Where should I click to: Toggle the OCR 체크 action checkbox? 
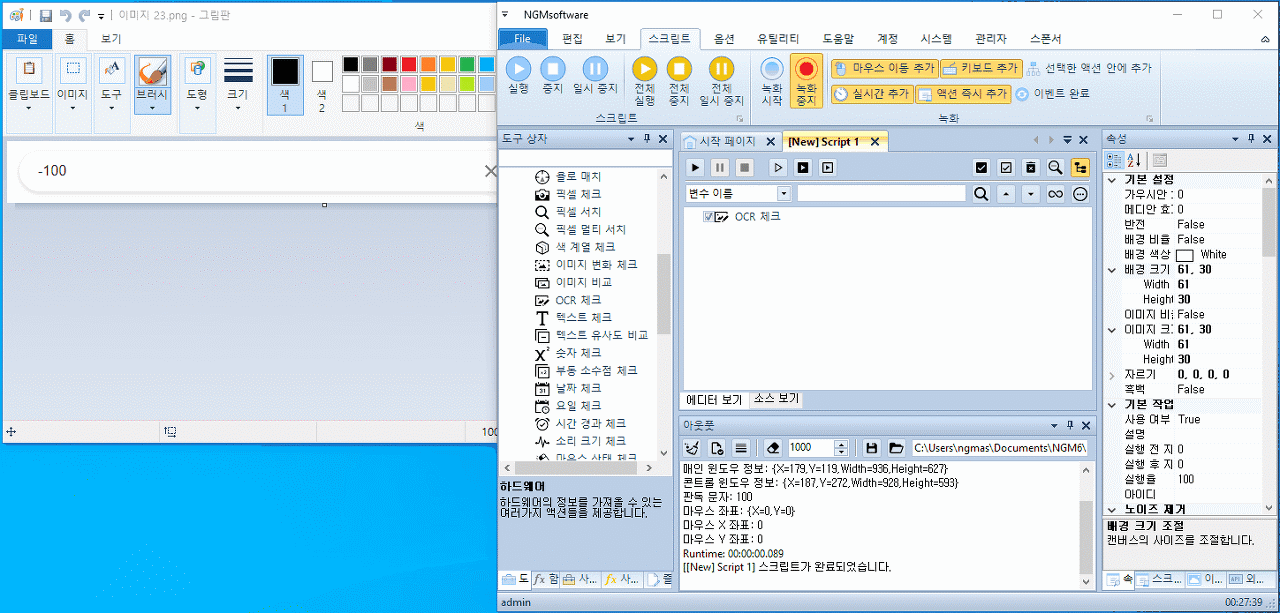tap(708, 217)
